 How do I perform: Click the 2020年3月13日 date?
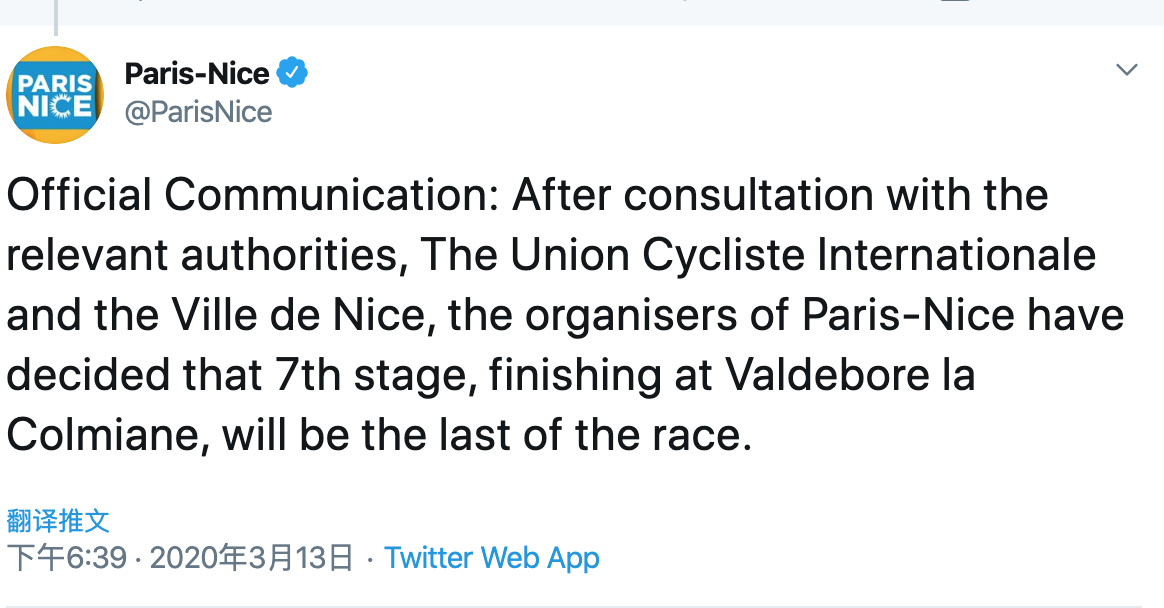click(x=252, y=558)
